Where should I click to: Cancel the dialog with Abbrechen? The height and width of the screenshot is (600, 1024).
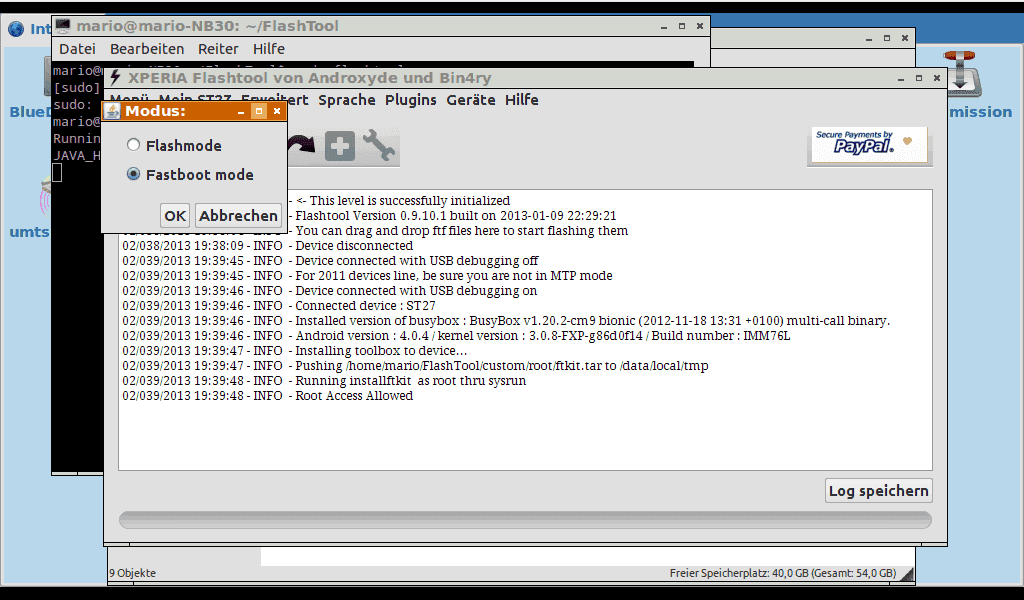[238, 216]
